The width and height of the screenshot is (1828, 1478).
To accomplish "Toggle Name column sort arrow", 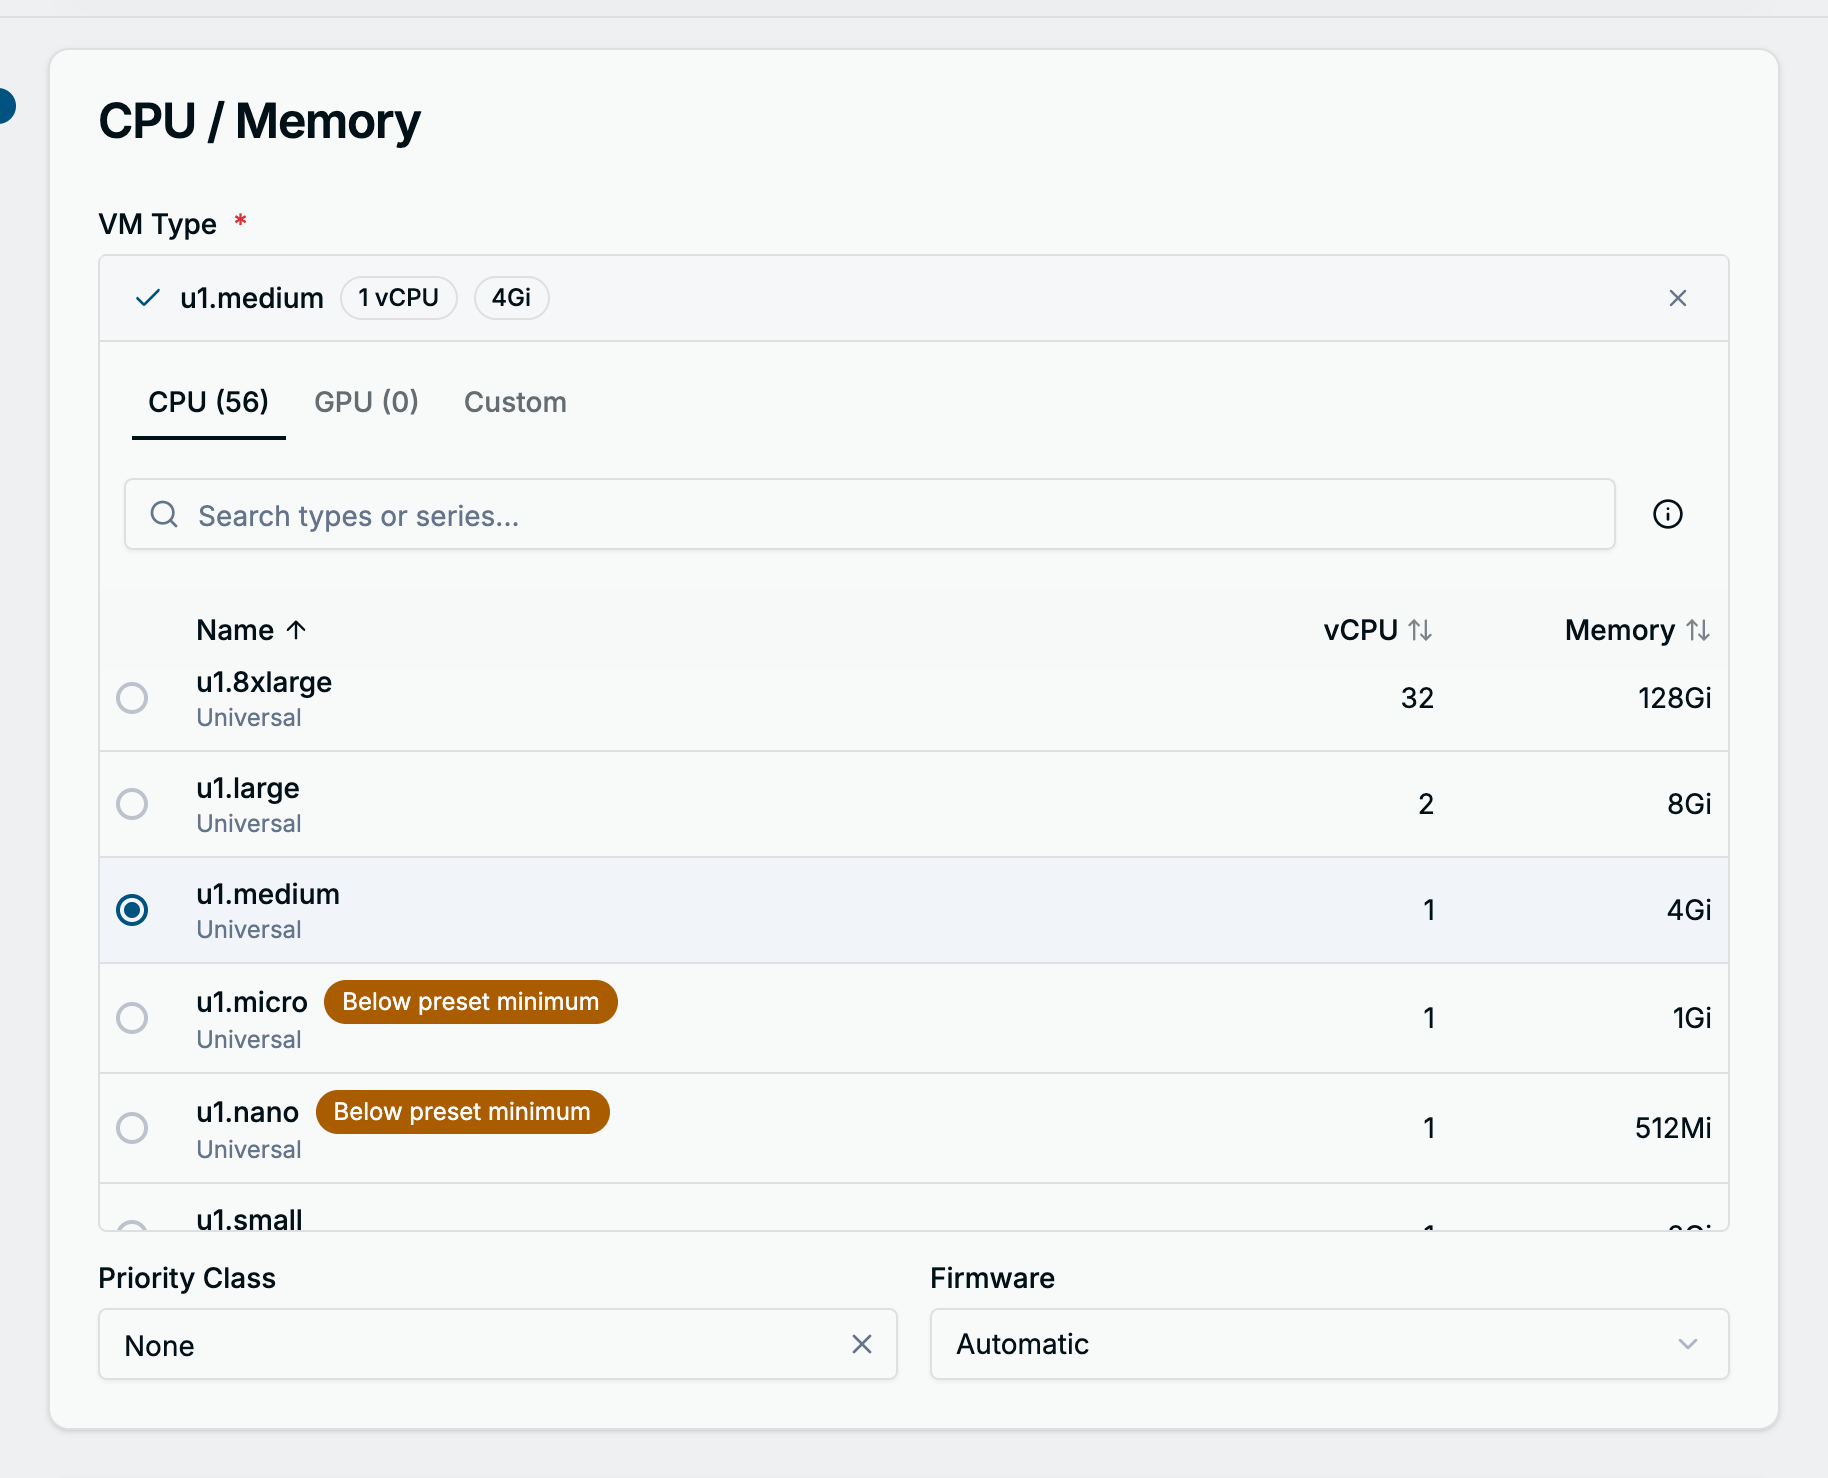I will (x=296, y=630).
